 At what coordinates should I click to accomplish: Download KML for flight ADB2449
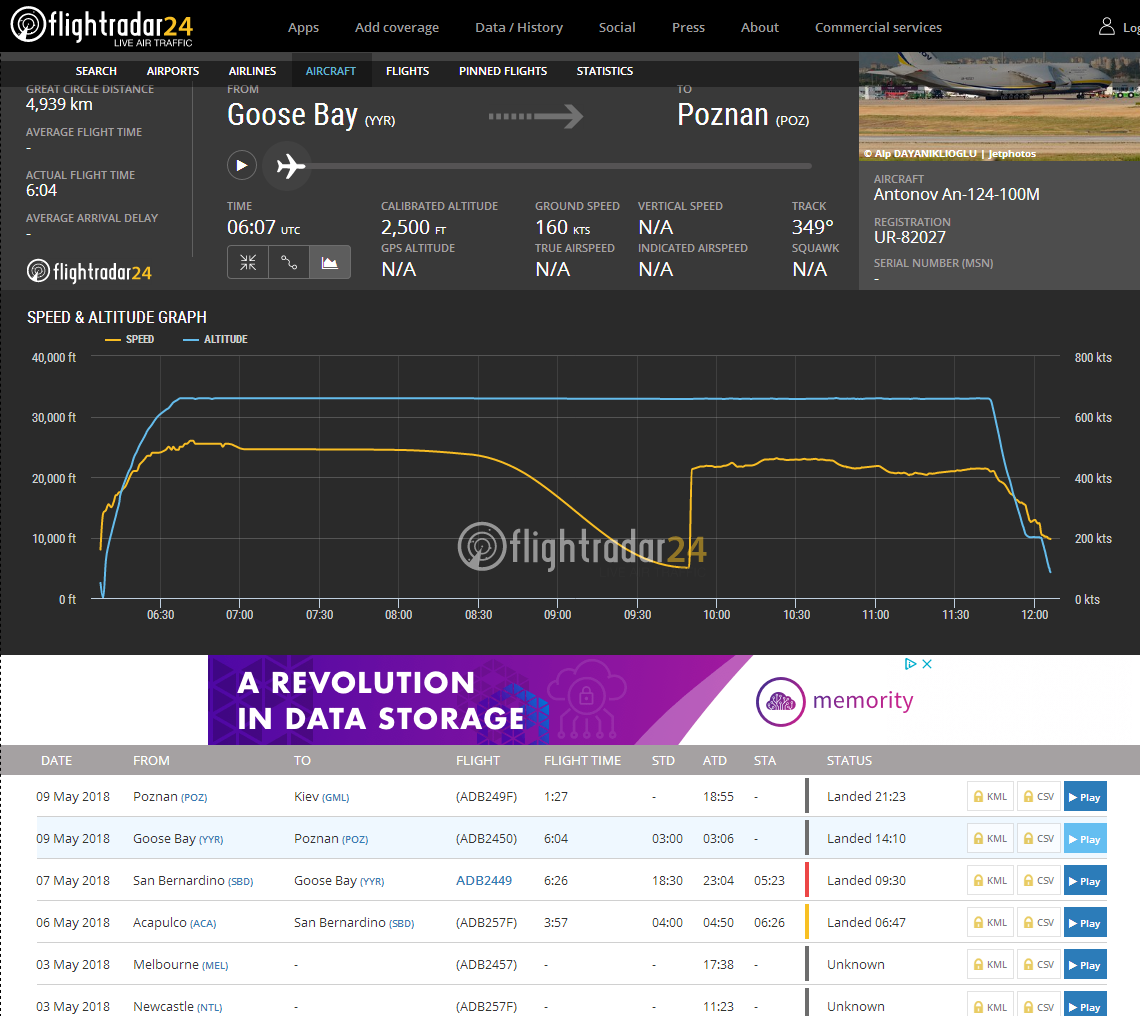click(990, 881)
